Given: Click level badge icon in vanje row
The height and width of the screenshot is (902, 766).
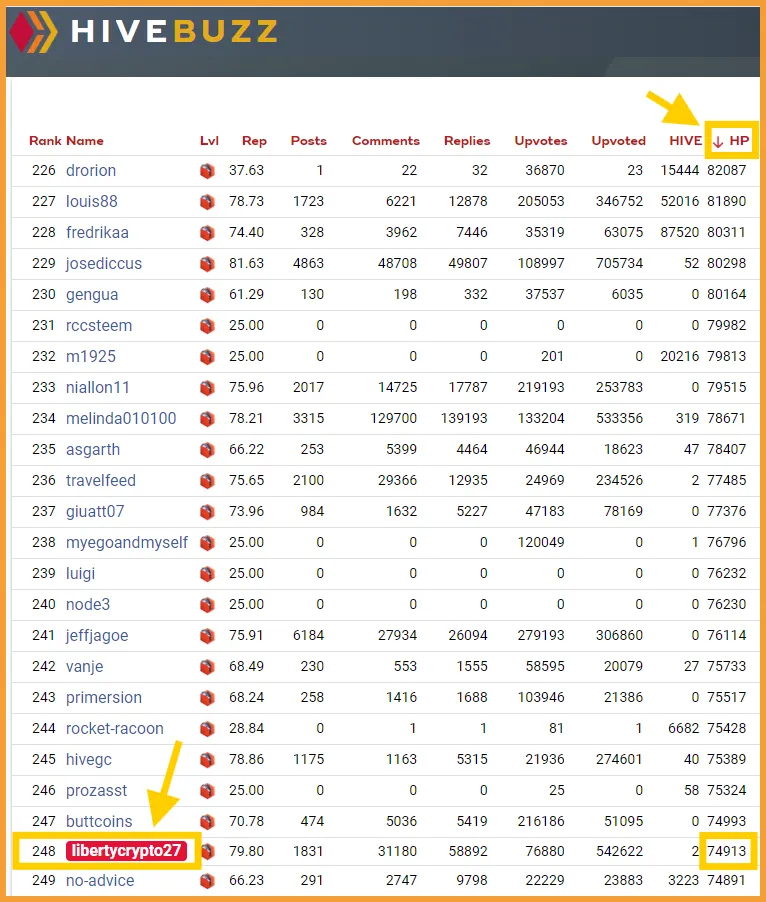Looking at the screenshot, I should pos(208,667).
